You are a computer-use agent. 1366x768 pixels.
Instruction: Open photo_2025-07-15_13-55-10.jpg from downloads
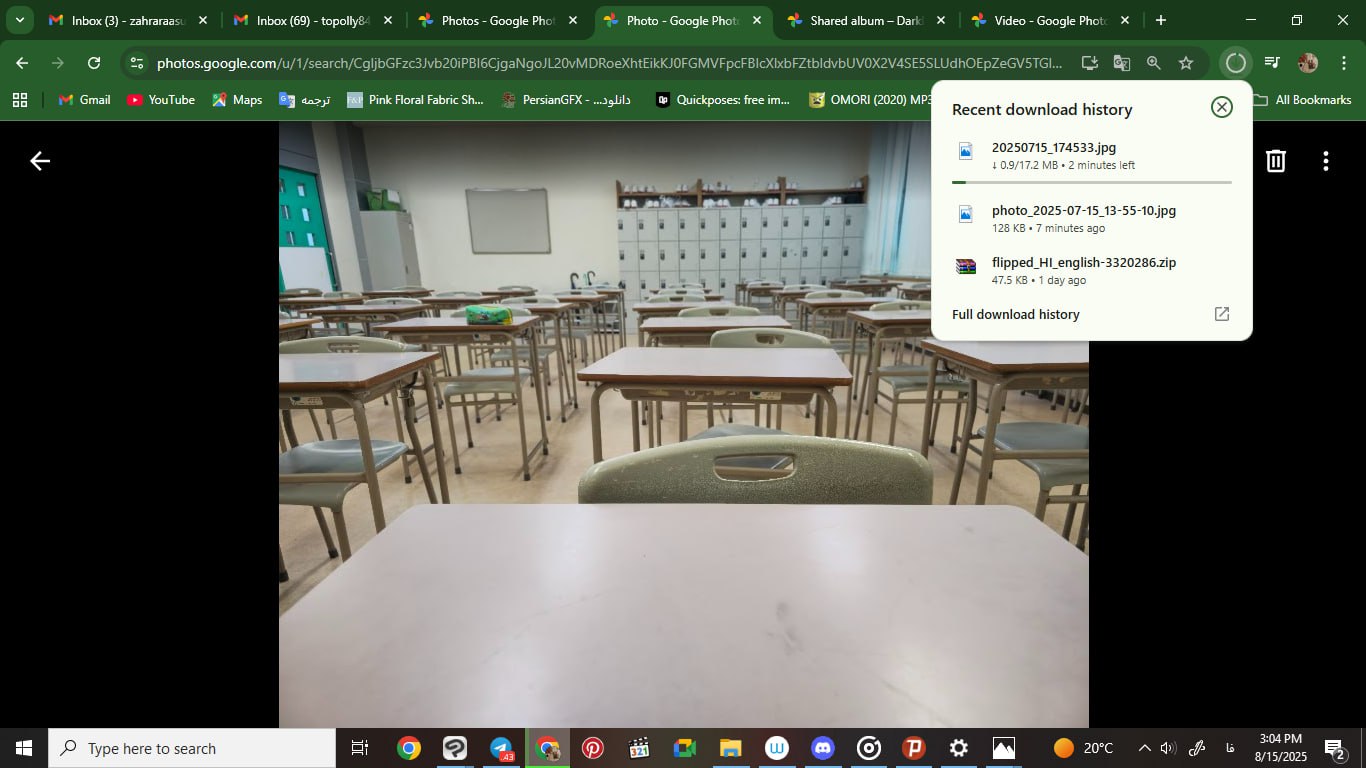[x=1083, y=211]
